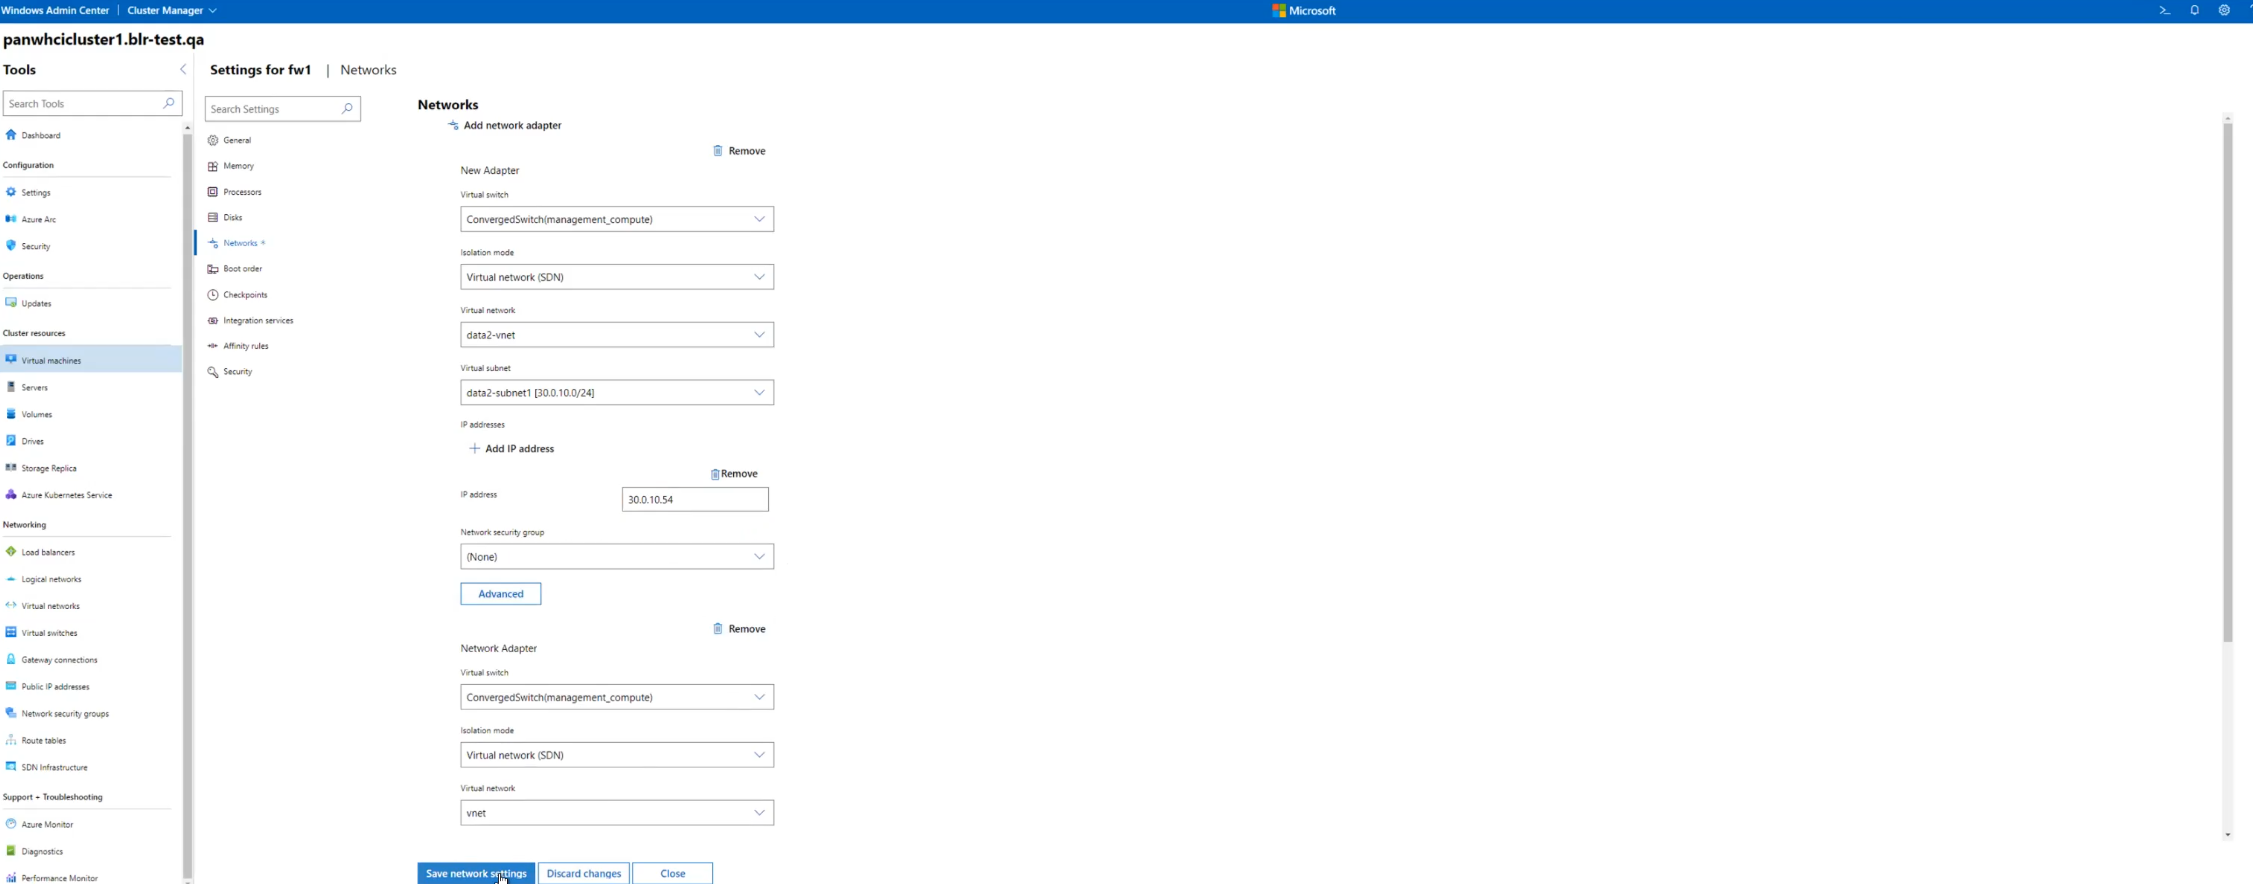Open the Route tables icon
The height and width of the screenshot is (884, 2253).
point(11,741)
